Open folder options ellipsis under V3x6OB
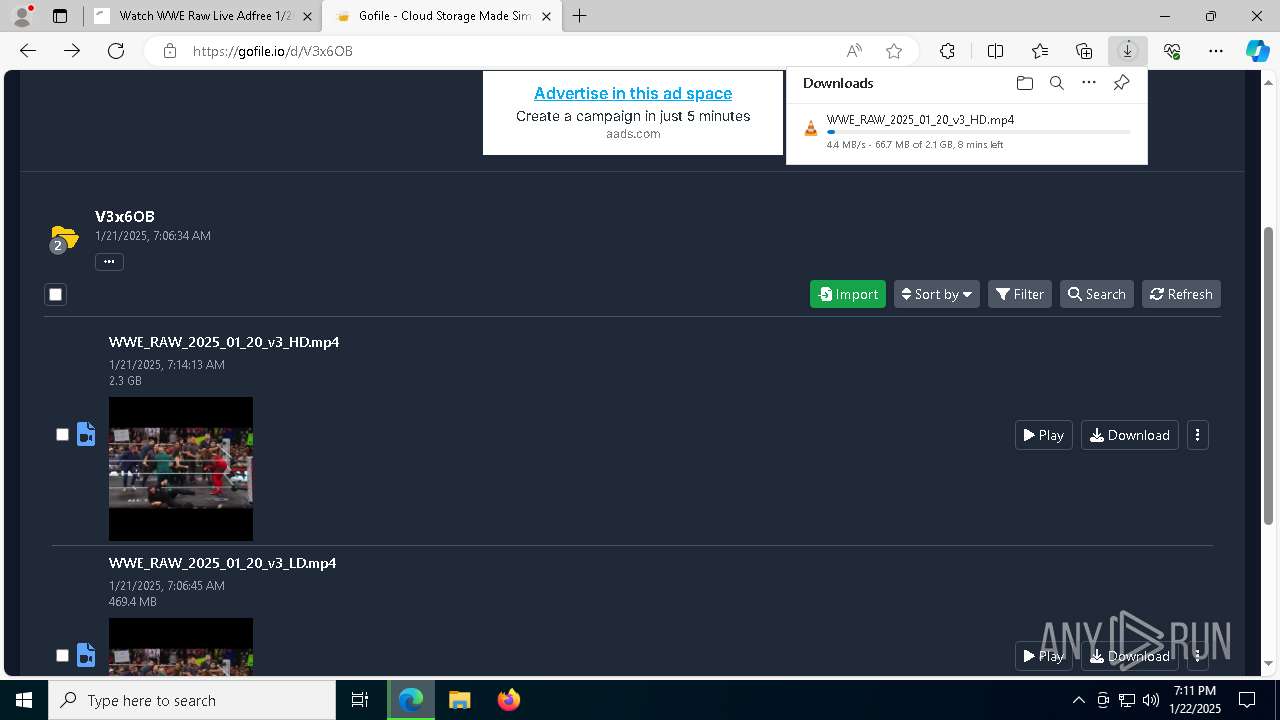 point(109,262)
